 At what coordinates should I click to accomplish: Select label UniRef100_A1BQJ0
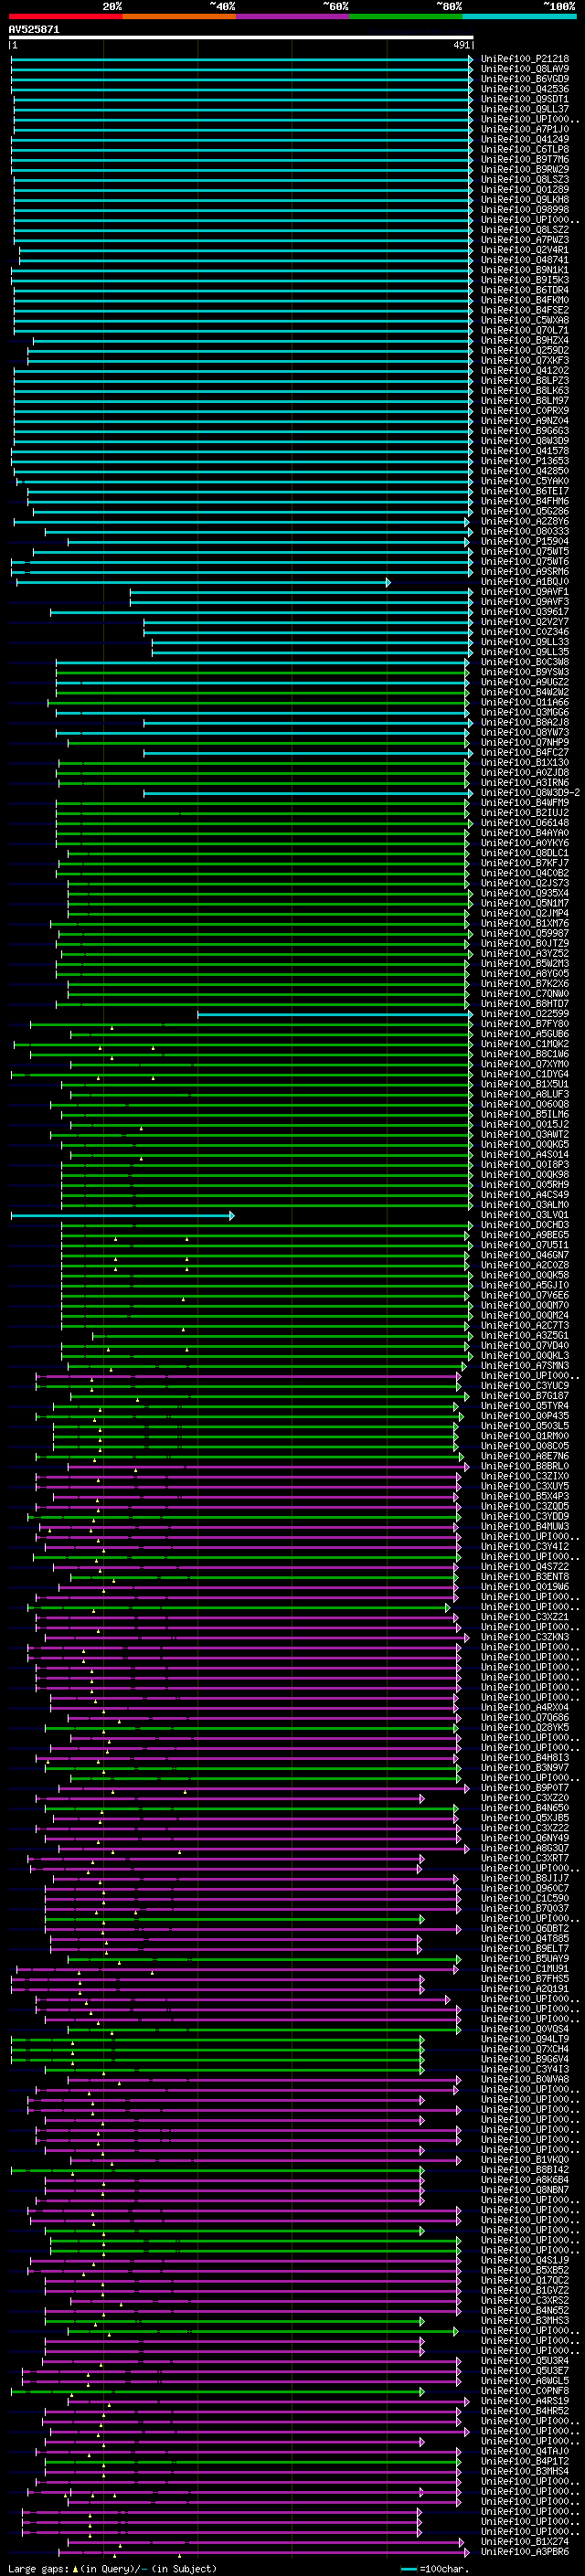point(525,582)
